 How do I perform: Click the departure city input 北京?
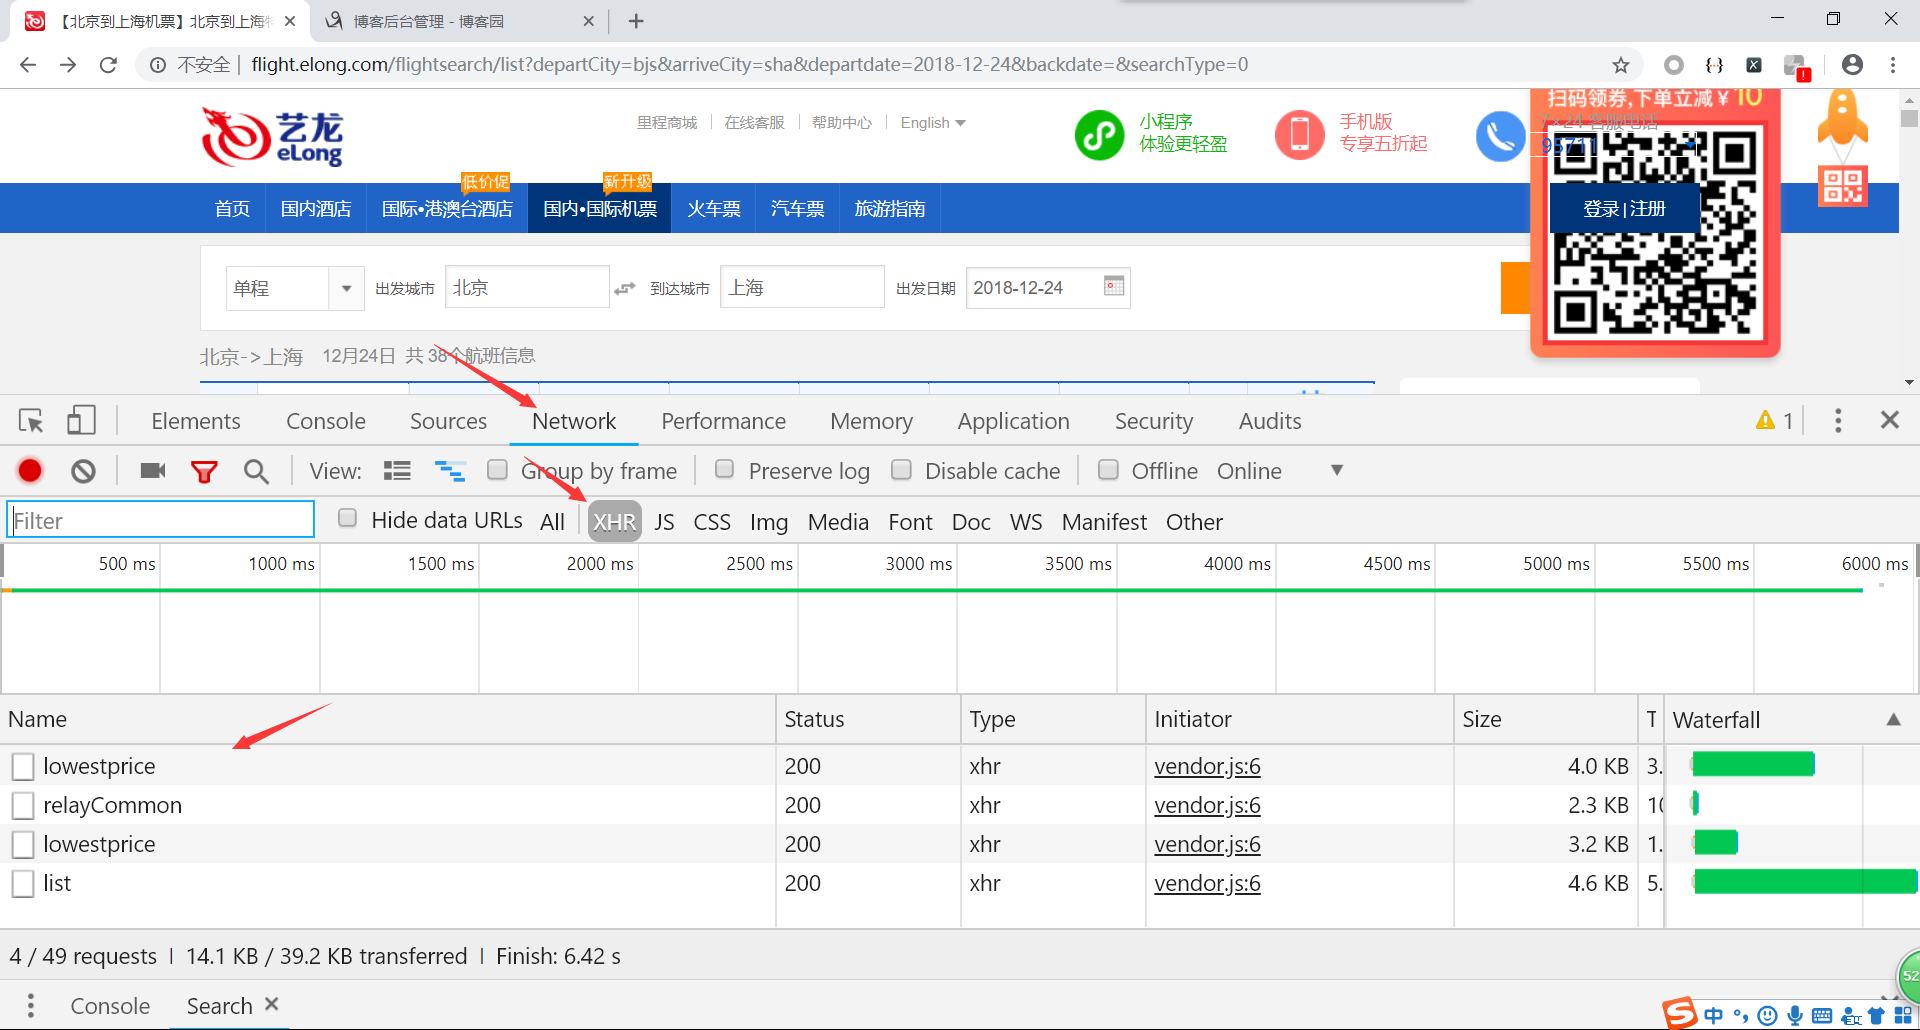pyautogui.click(x=527, y=287)
